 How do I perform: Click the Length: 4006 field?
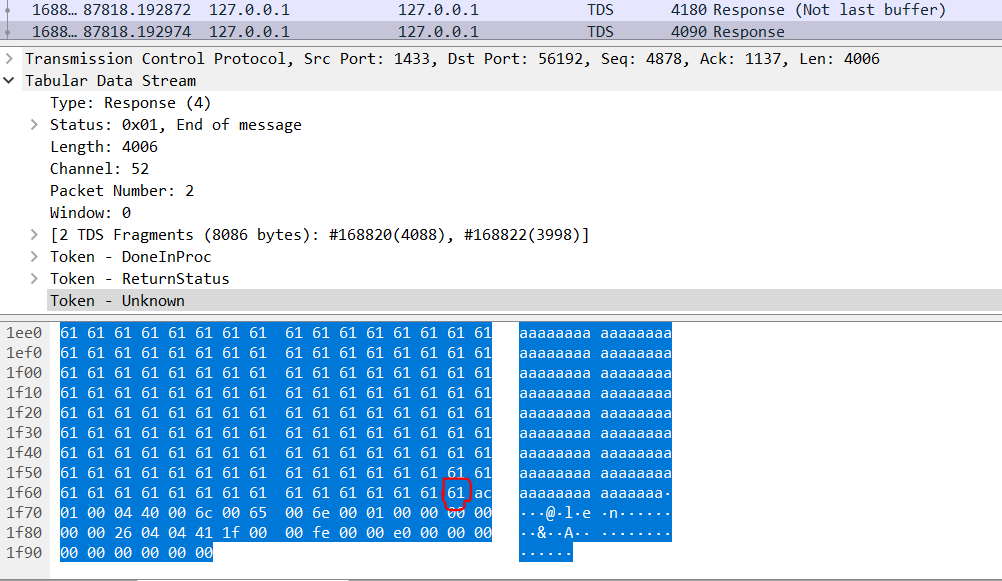pyautogui.click(x=104, y=147)
